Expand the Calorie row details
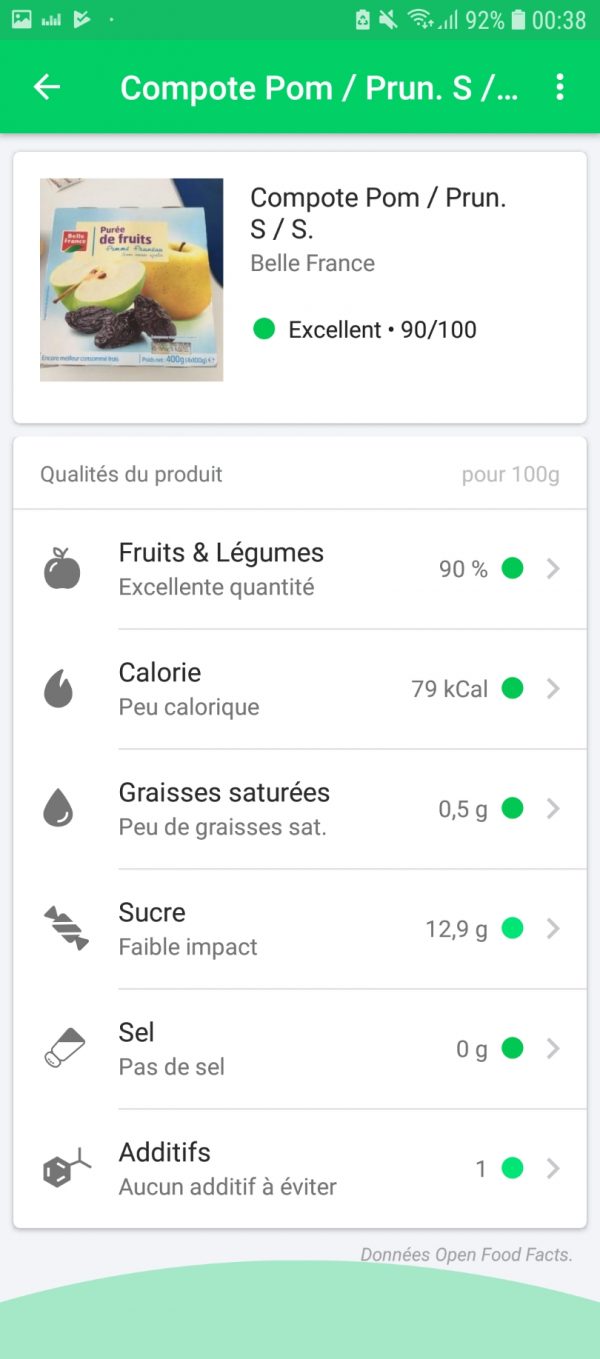The image size is (600, 1359). 553,688
